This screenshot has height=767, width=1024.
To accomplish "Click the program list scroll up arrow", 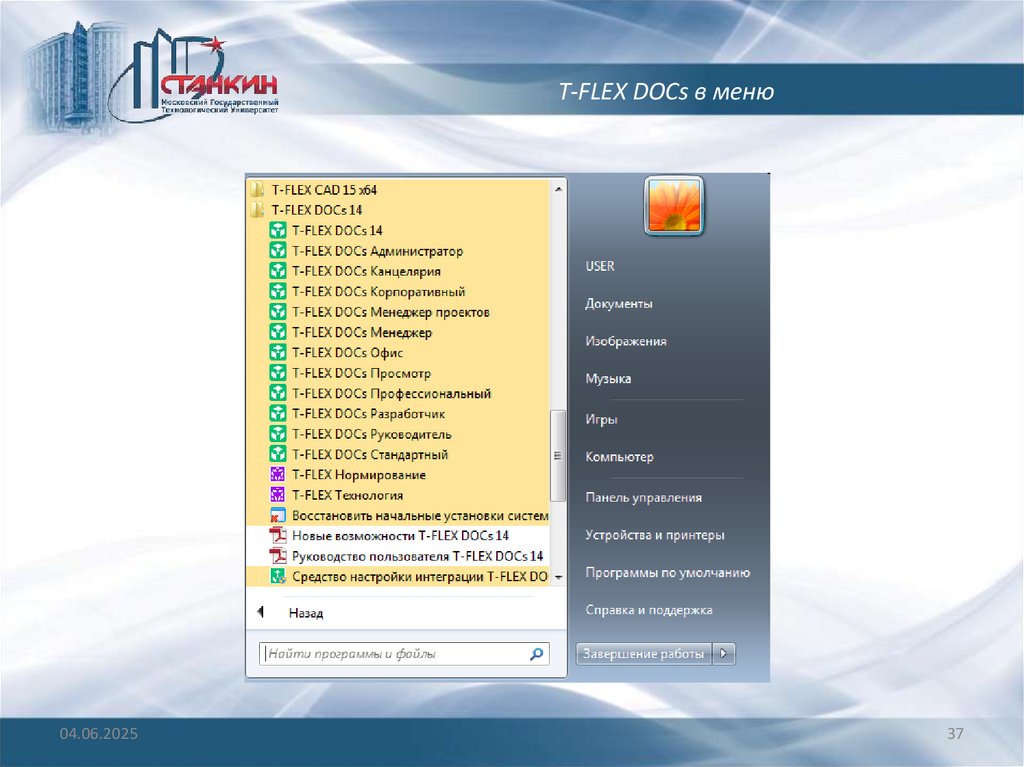I will pyautogui.click(x=558, y=189).
